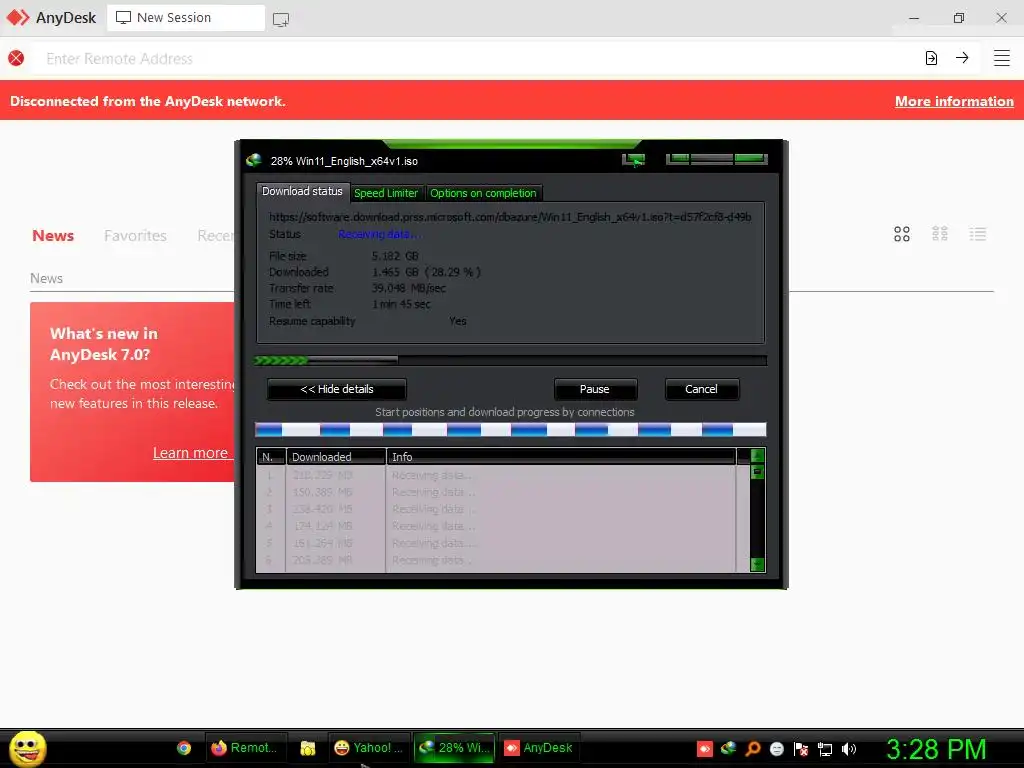Click the 3:28 PM clock
Screen dimensions: 1024x768
click(936, 749)
